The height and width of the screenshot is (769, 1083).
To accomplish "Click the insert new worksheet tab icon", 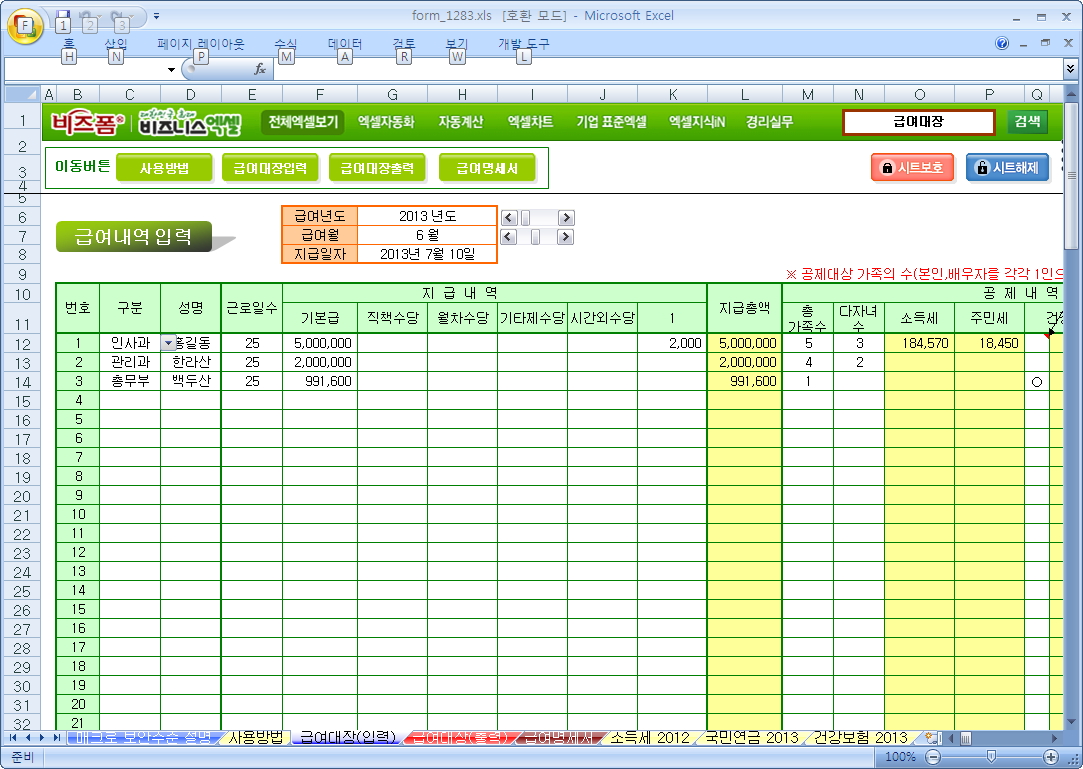I will pyautogui.click(x=932, y=738).
